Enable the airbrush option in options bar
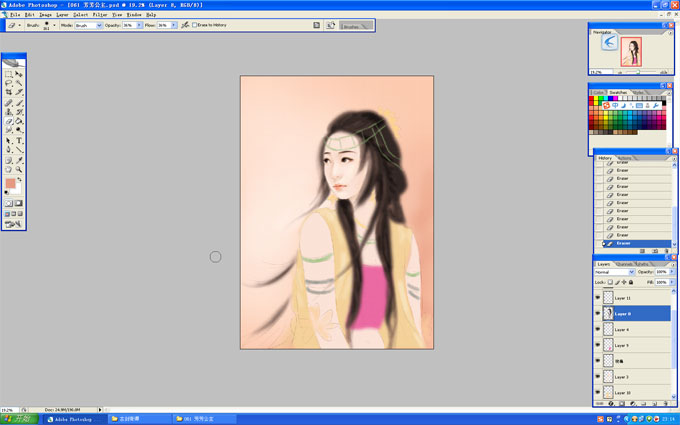 (x=185, y=25)
